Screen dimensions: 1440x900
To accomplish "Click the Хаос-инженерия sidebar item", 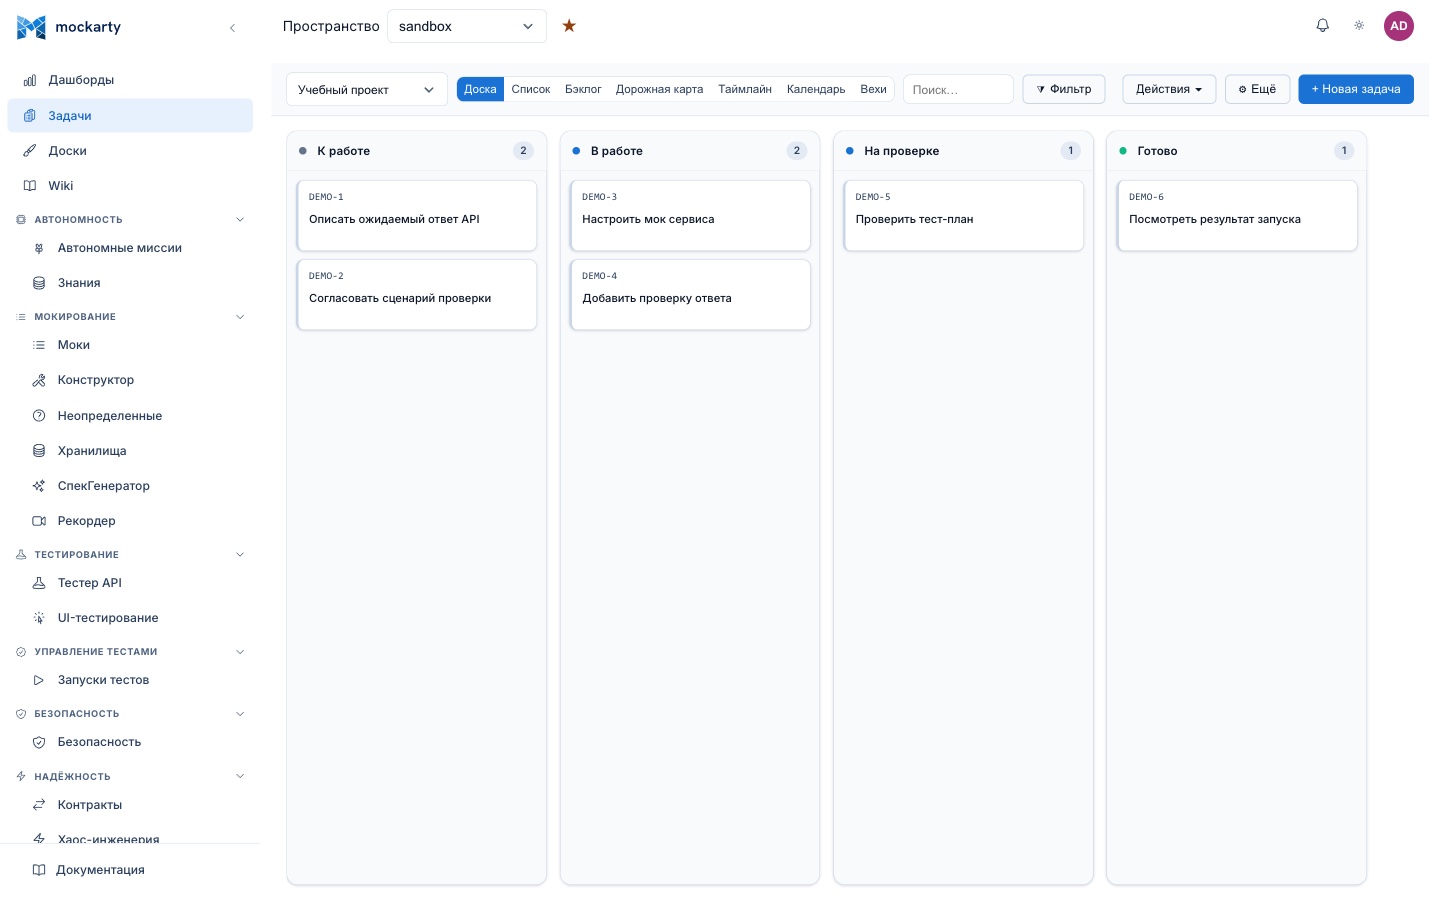I will click(x=130, y=839).
